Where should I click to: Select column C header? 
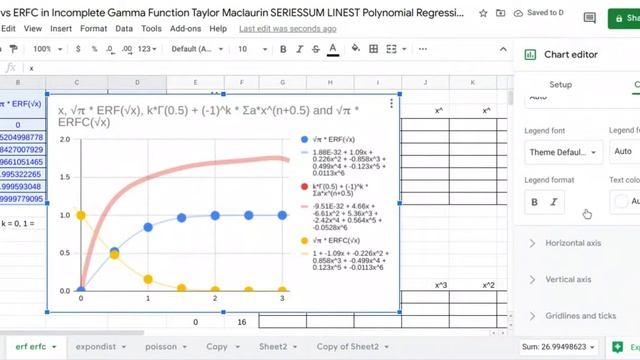click(x=76, y=82)
